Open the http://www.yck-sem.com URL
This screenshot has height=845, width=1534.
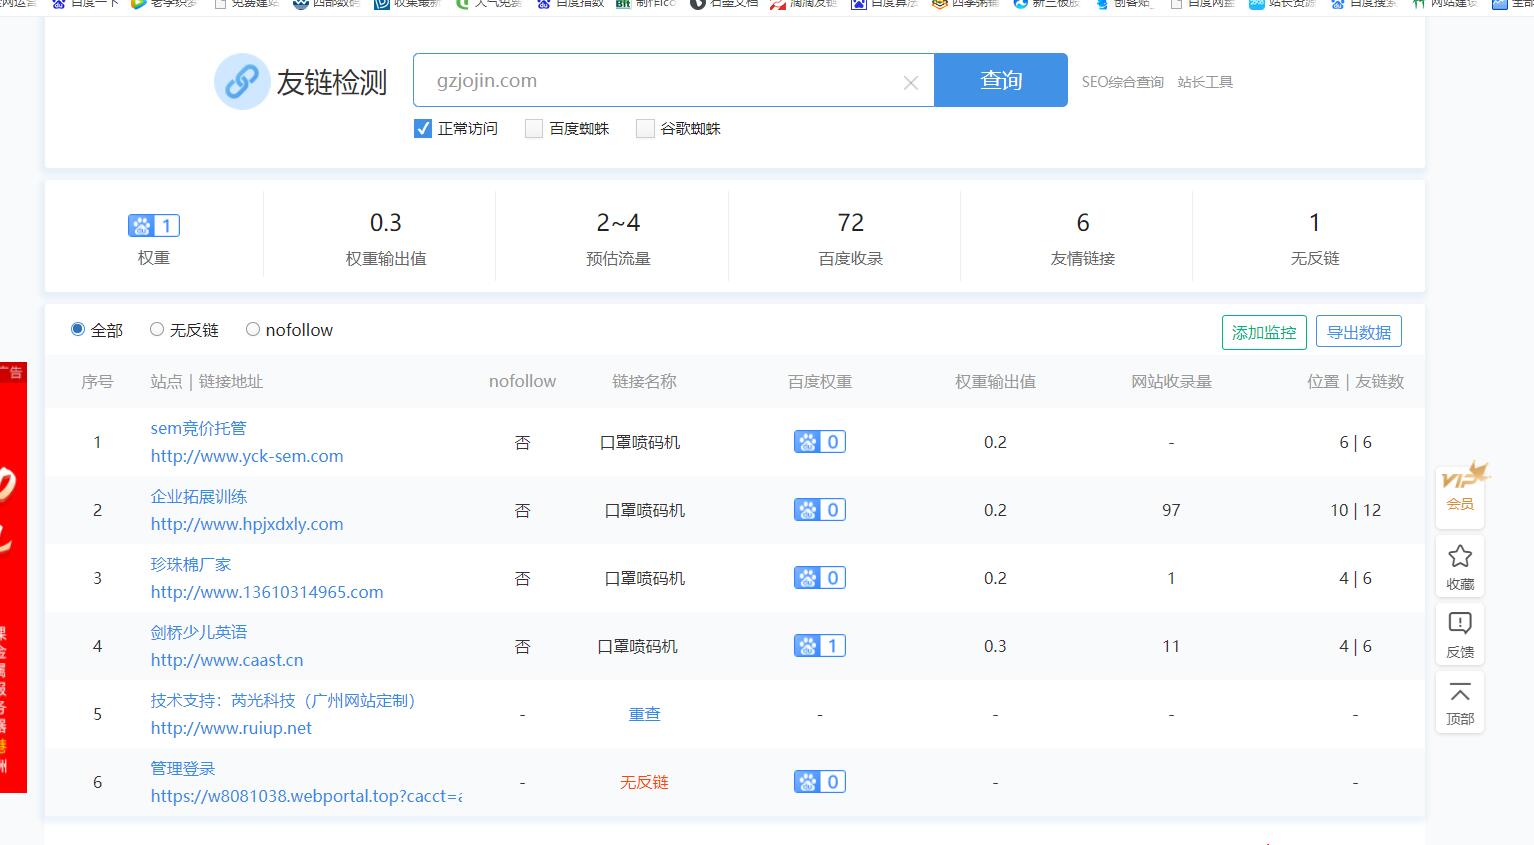pos(247,456)
